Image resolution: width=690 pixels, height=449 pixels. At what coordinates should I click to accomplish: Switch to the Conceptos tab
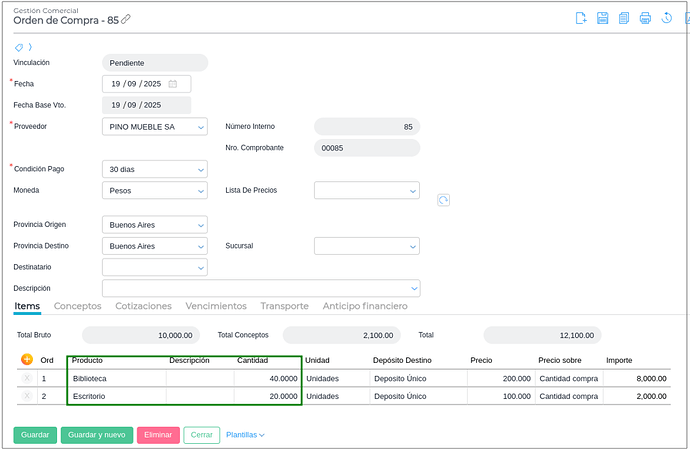coord(77,306)
